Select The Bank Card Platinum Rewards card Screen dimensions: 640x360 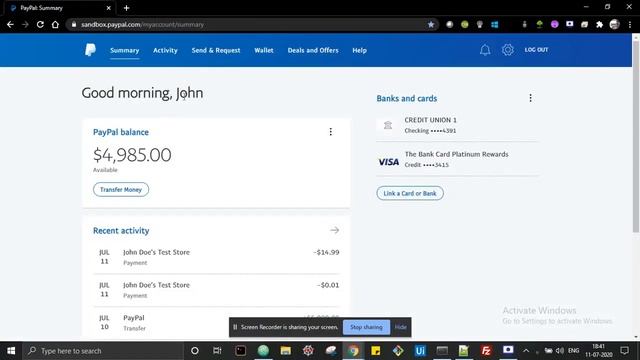[x=457, y=159]
